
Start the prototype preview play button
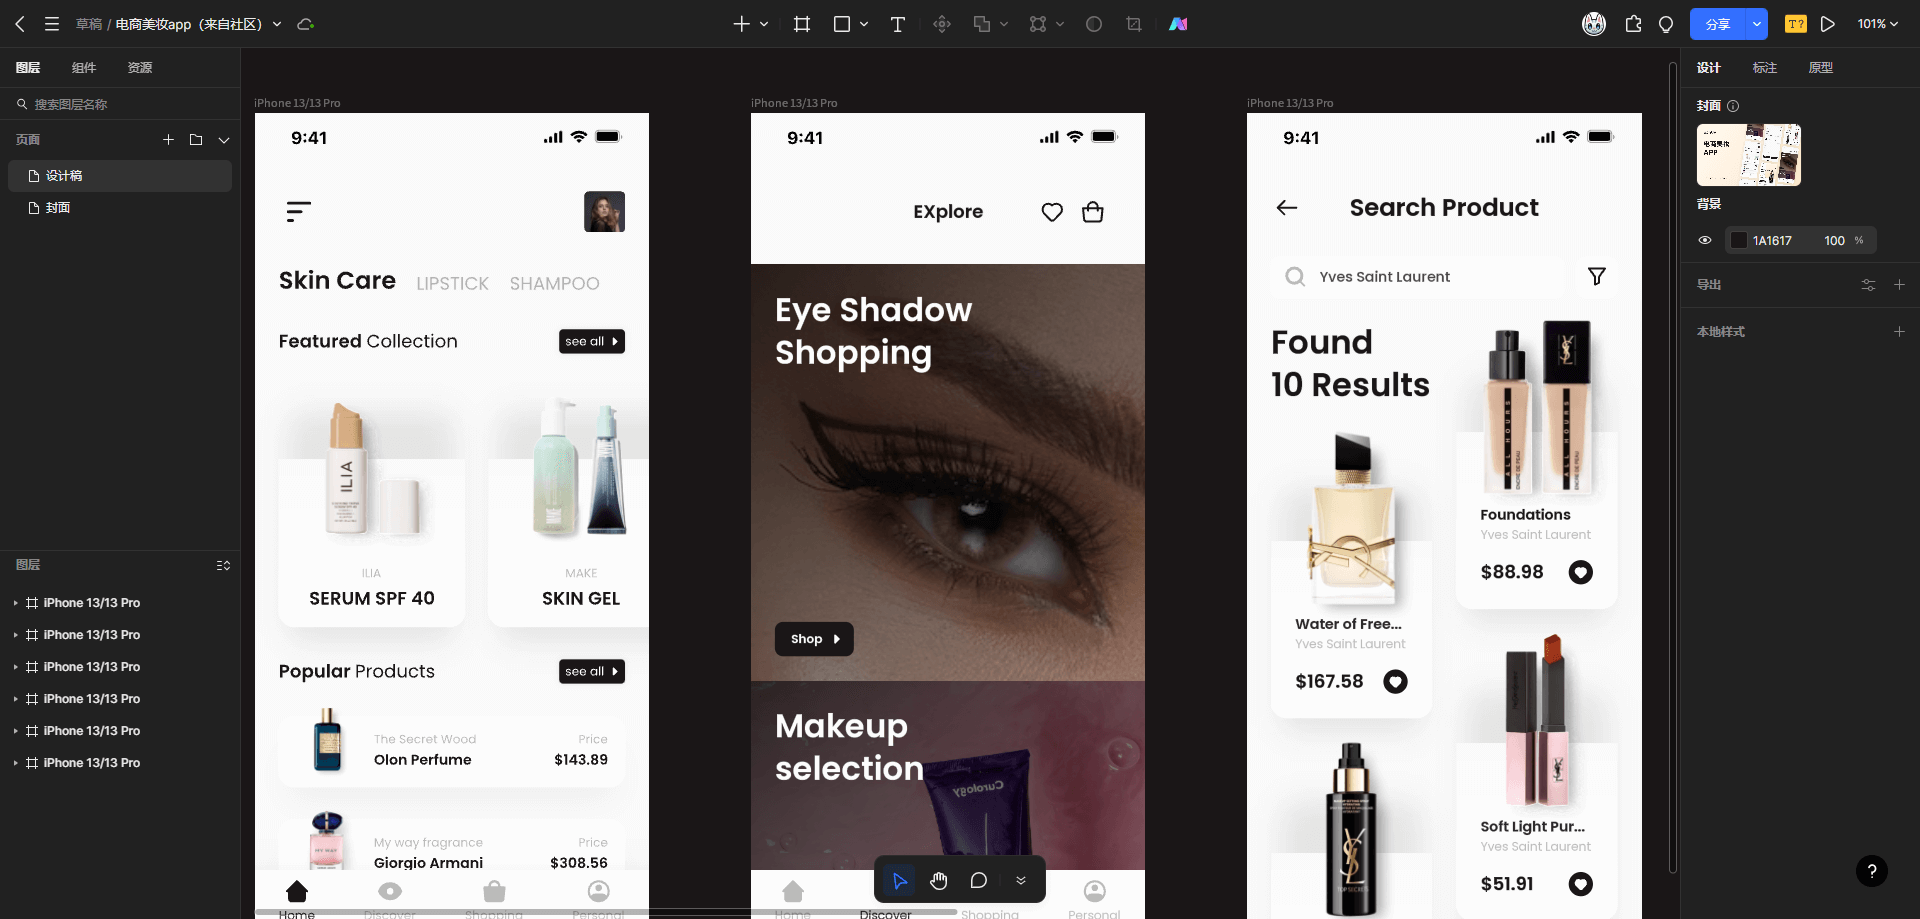click(x=1828, y=24)
